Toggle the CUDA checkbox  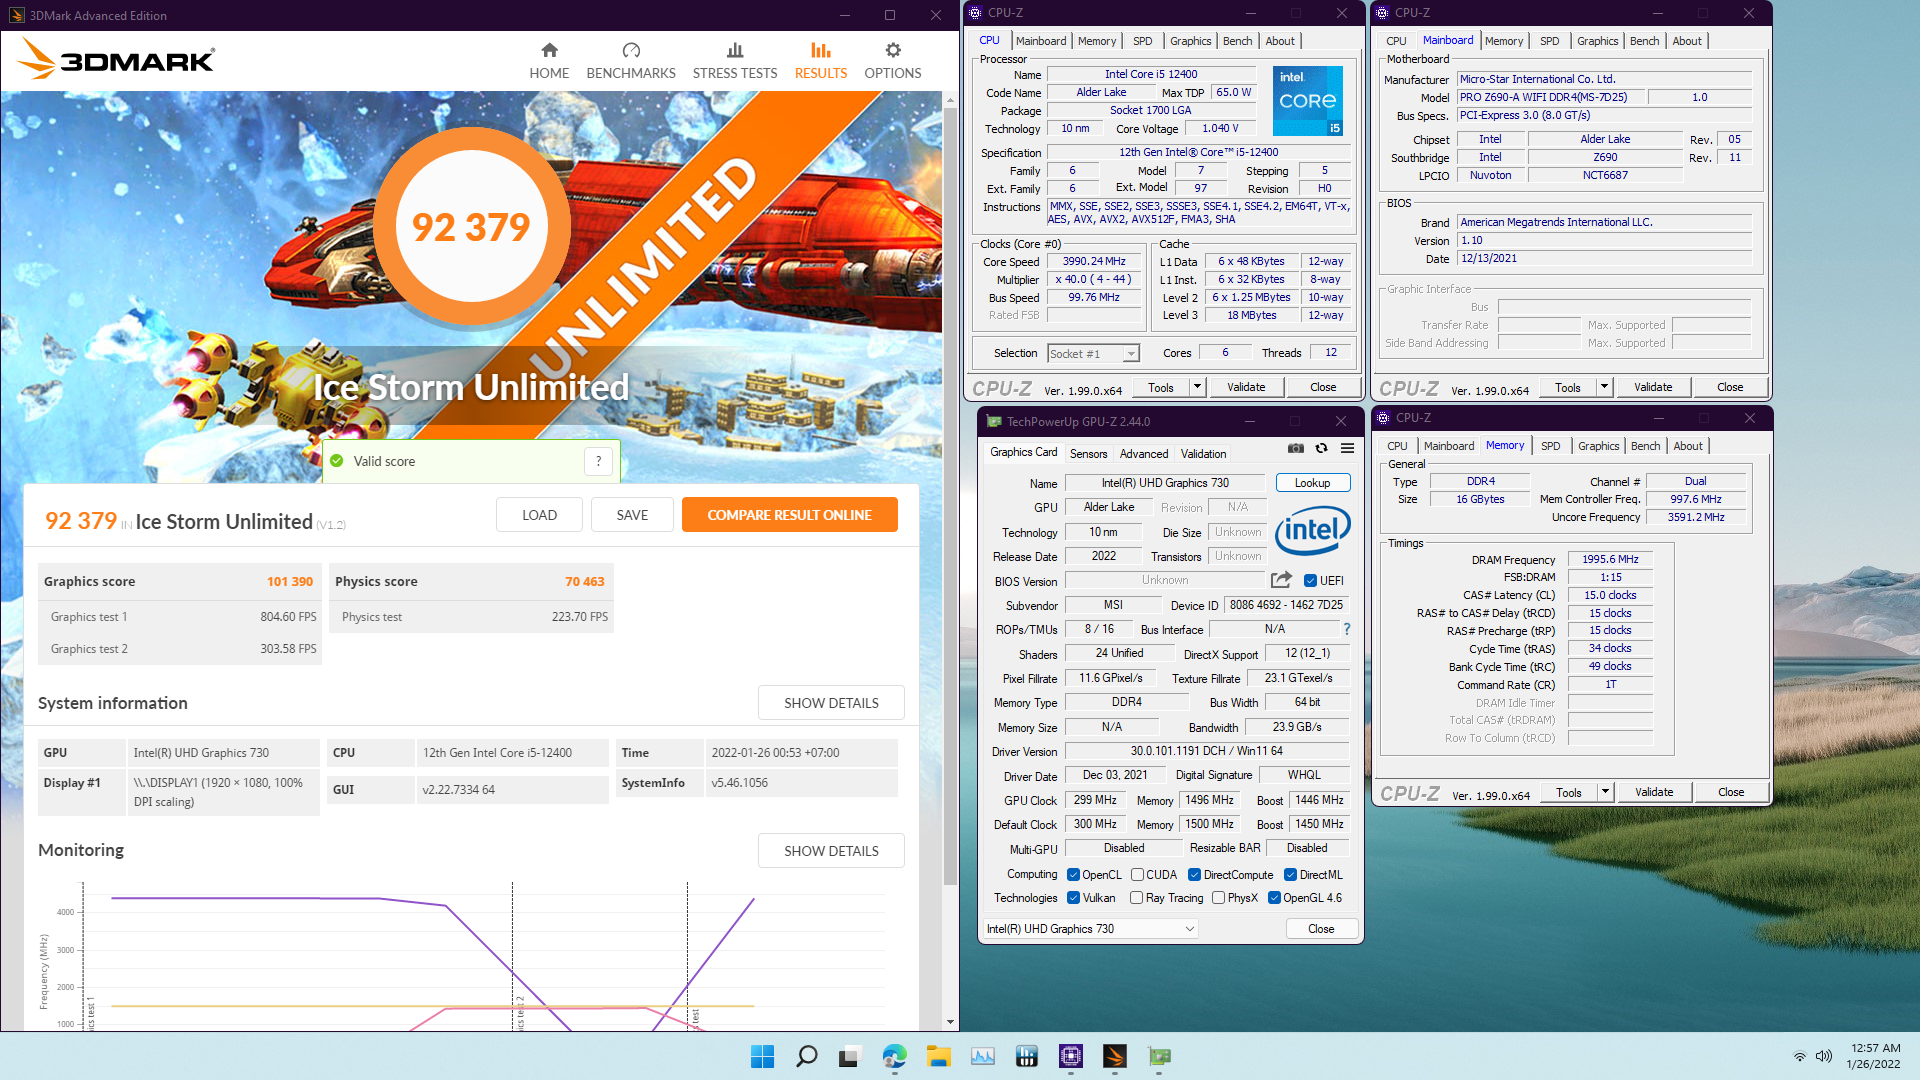coord(1137,875)
